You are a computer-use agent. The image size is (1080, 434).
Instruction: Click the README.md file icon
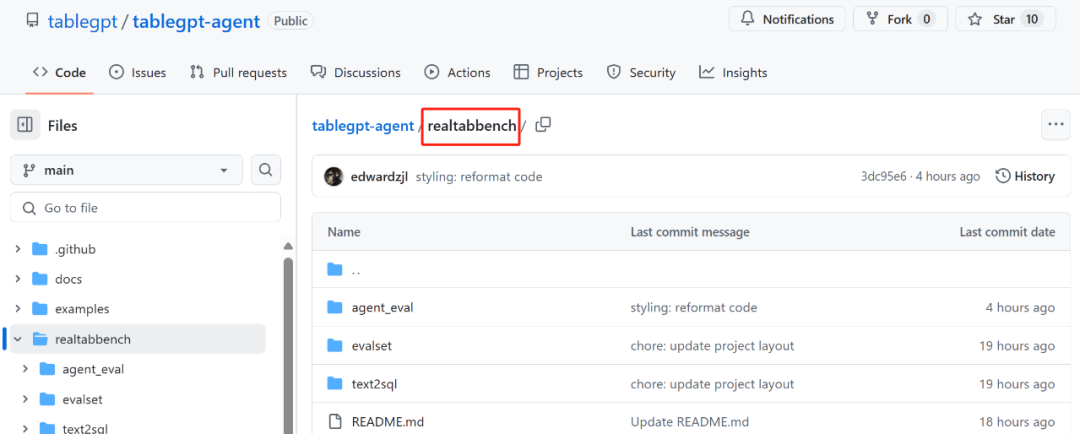click(335, 421)
